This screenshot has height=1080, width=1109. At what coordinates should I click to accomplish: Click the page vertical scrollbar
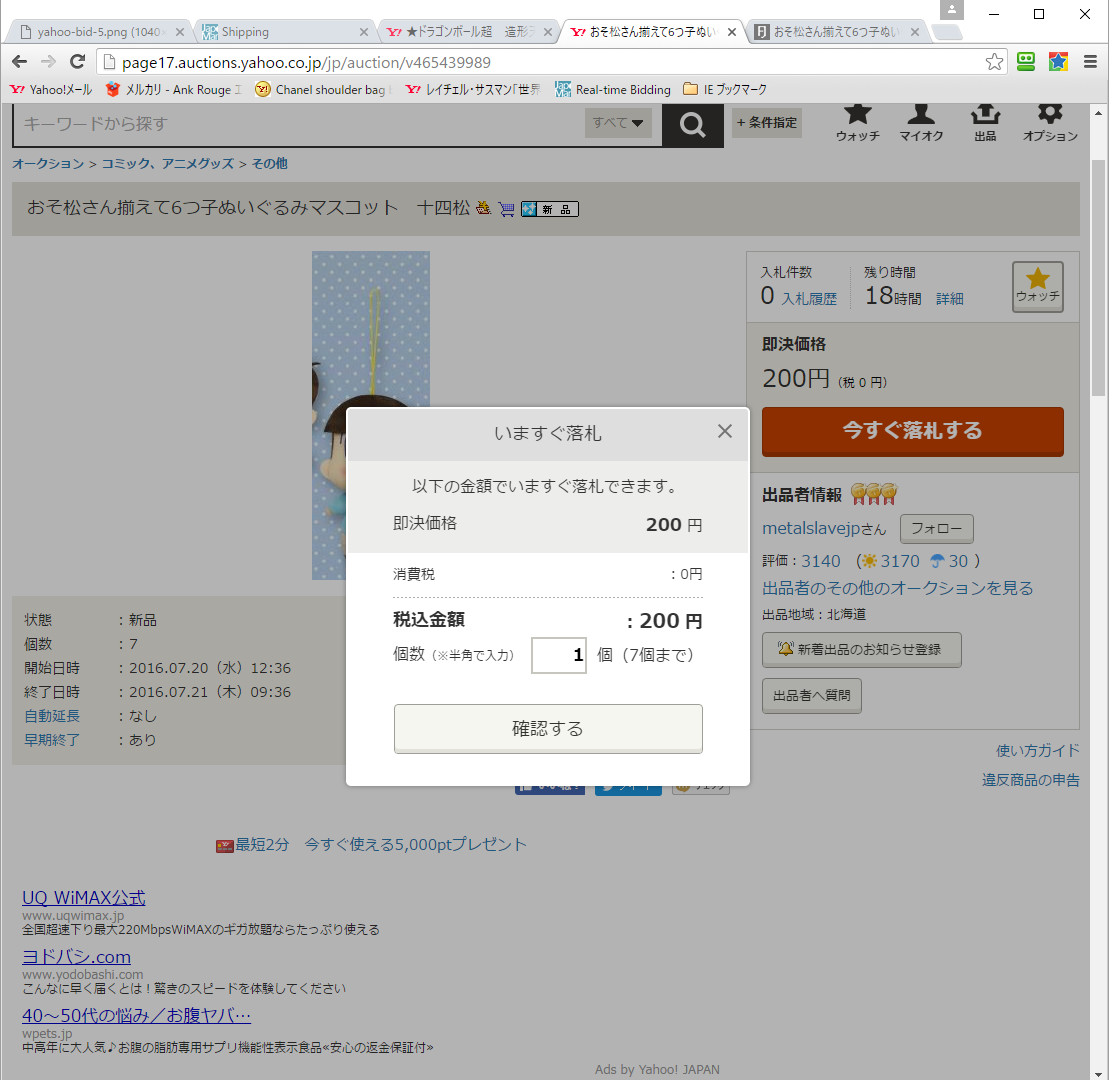[1098, 277]
